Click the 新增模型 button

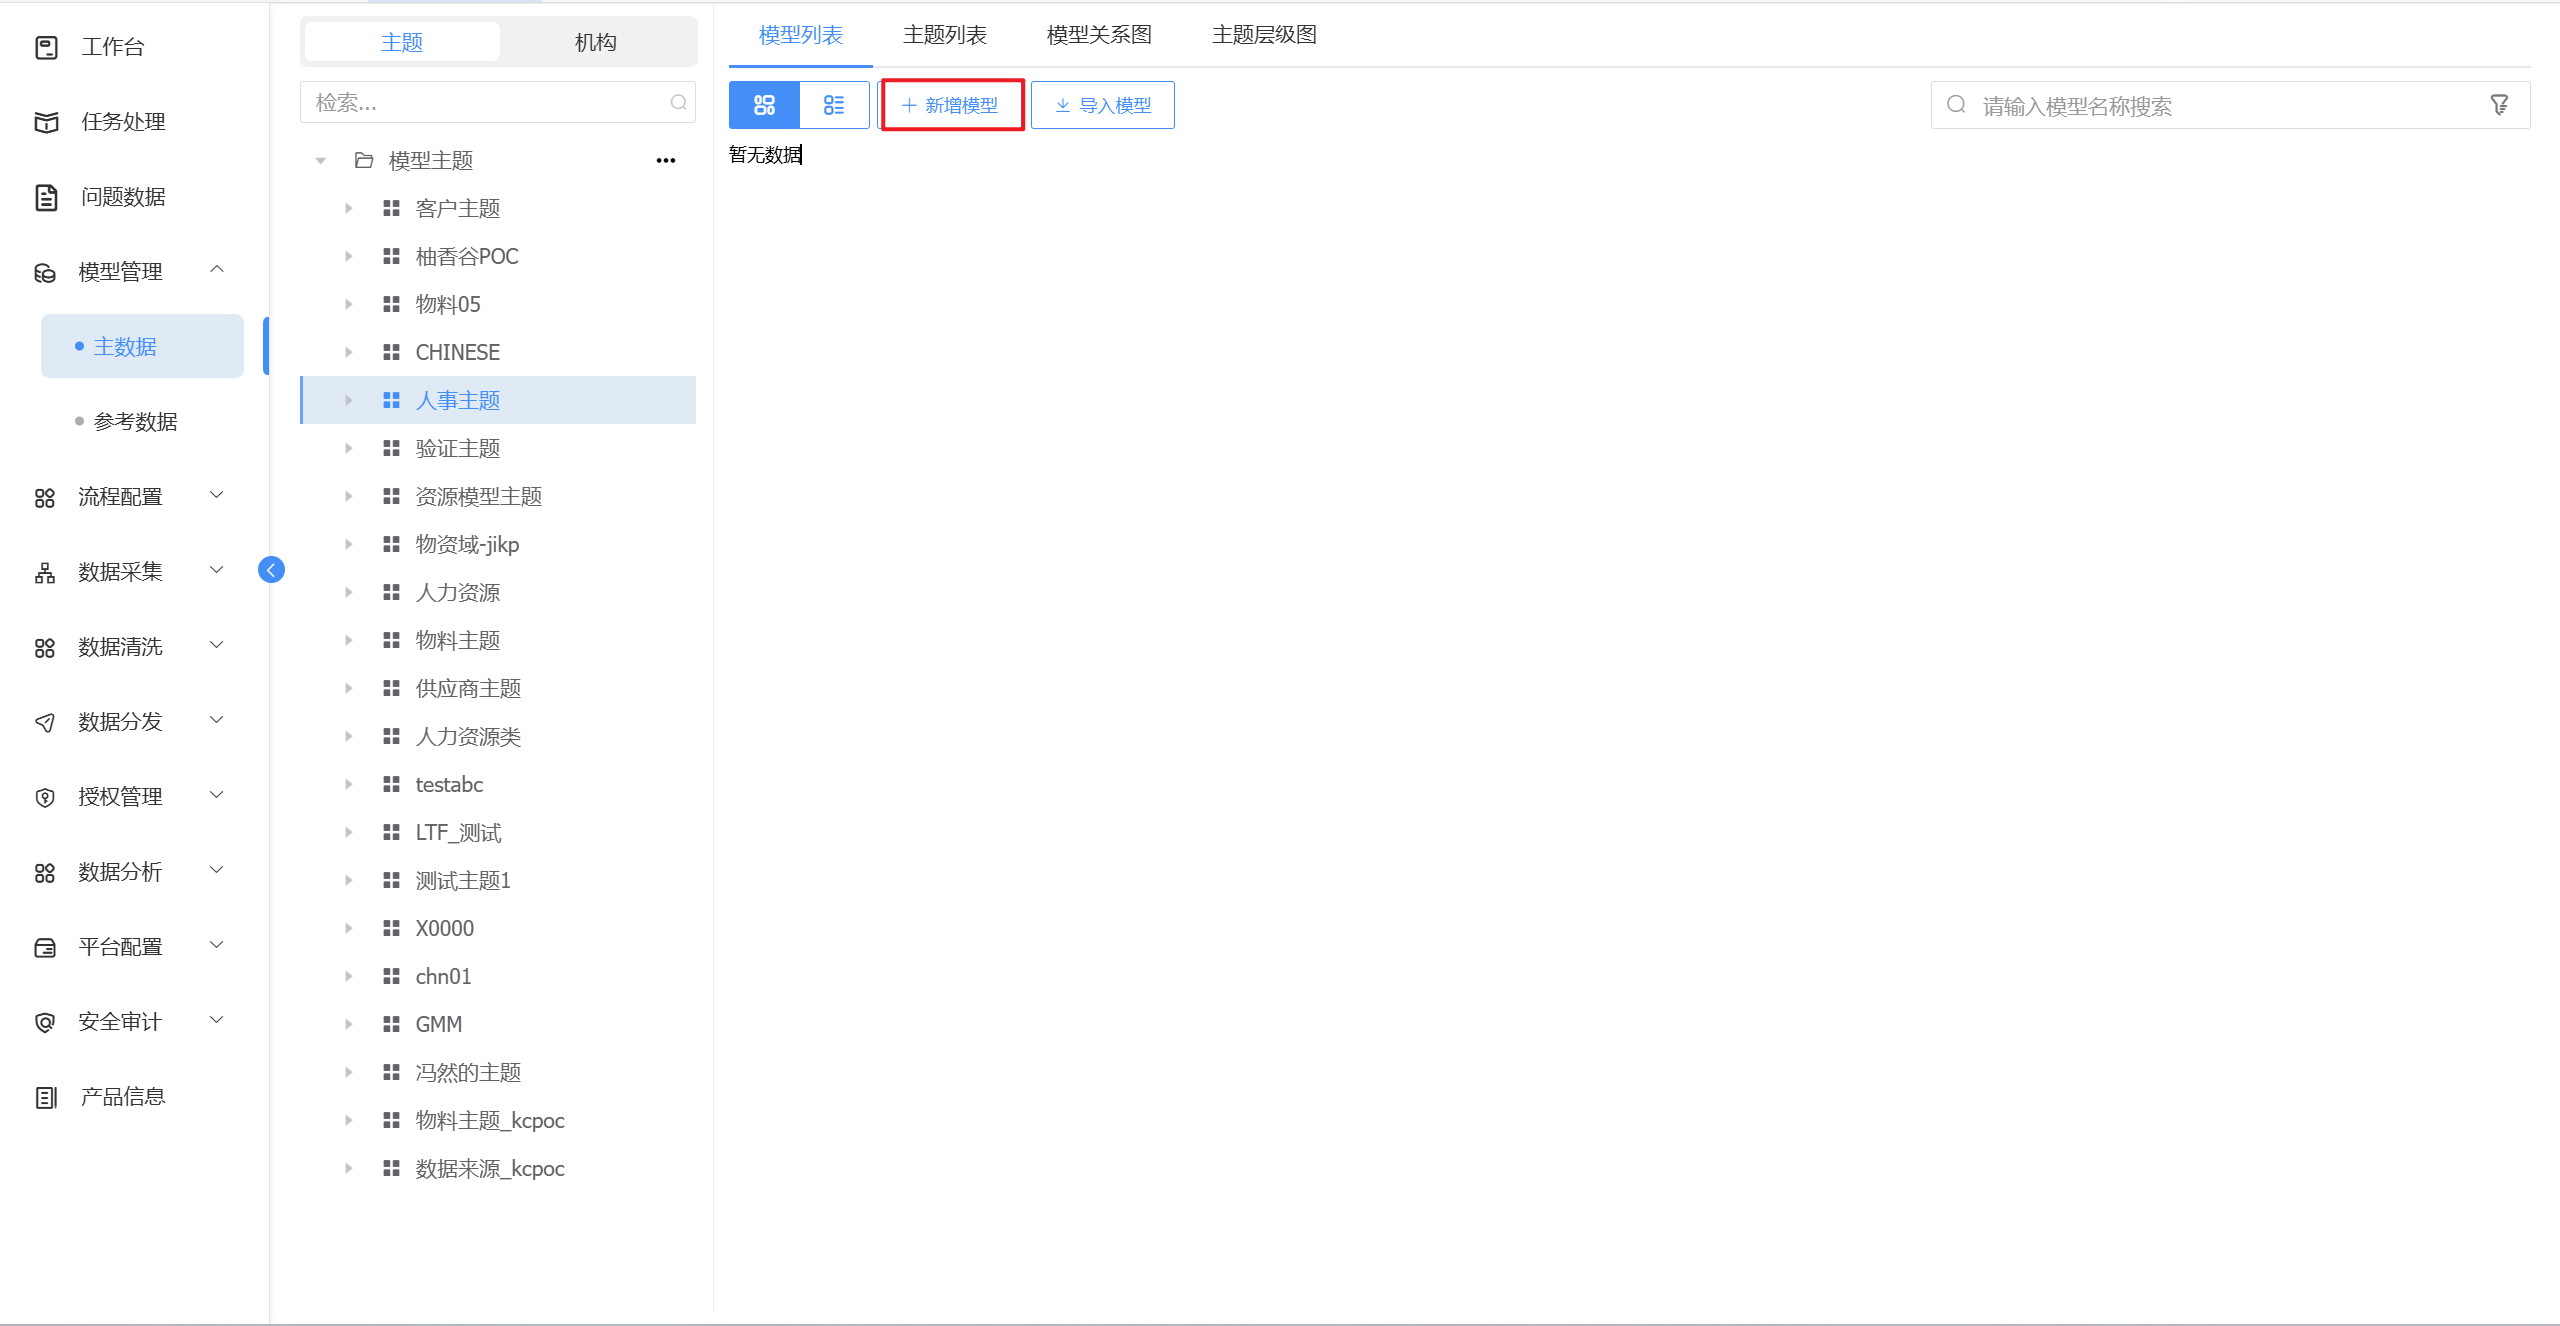pyautogui.click(x=951, y=105)
